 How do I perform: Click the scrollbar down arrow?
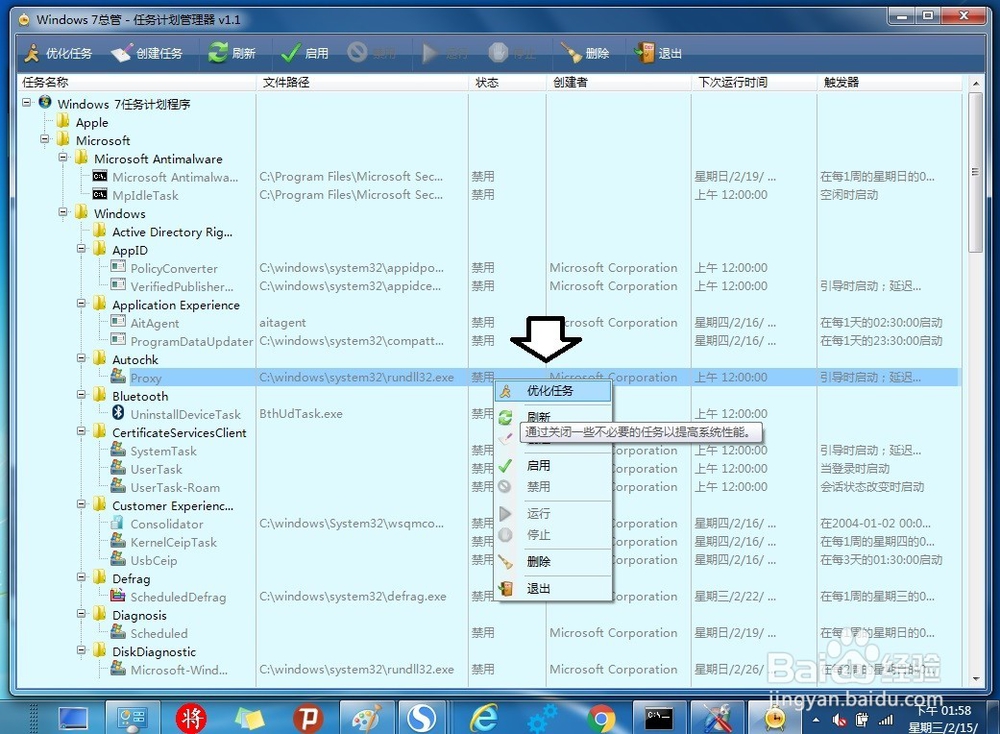coord(975,679)
